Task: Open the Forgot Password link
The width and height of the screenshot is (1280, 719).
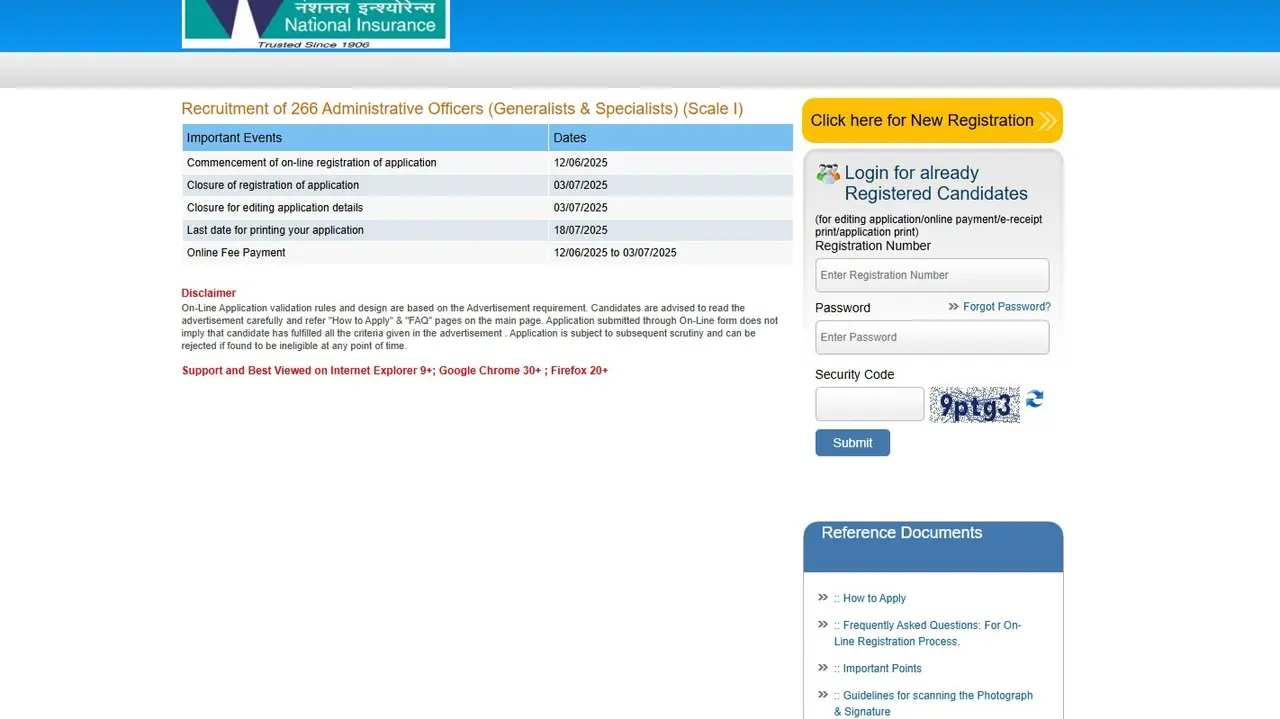Action: [1007, 306]
